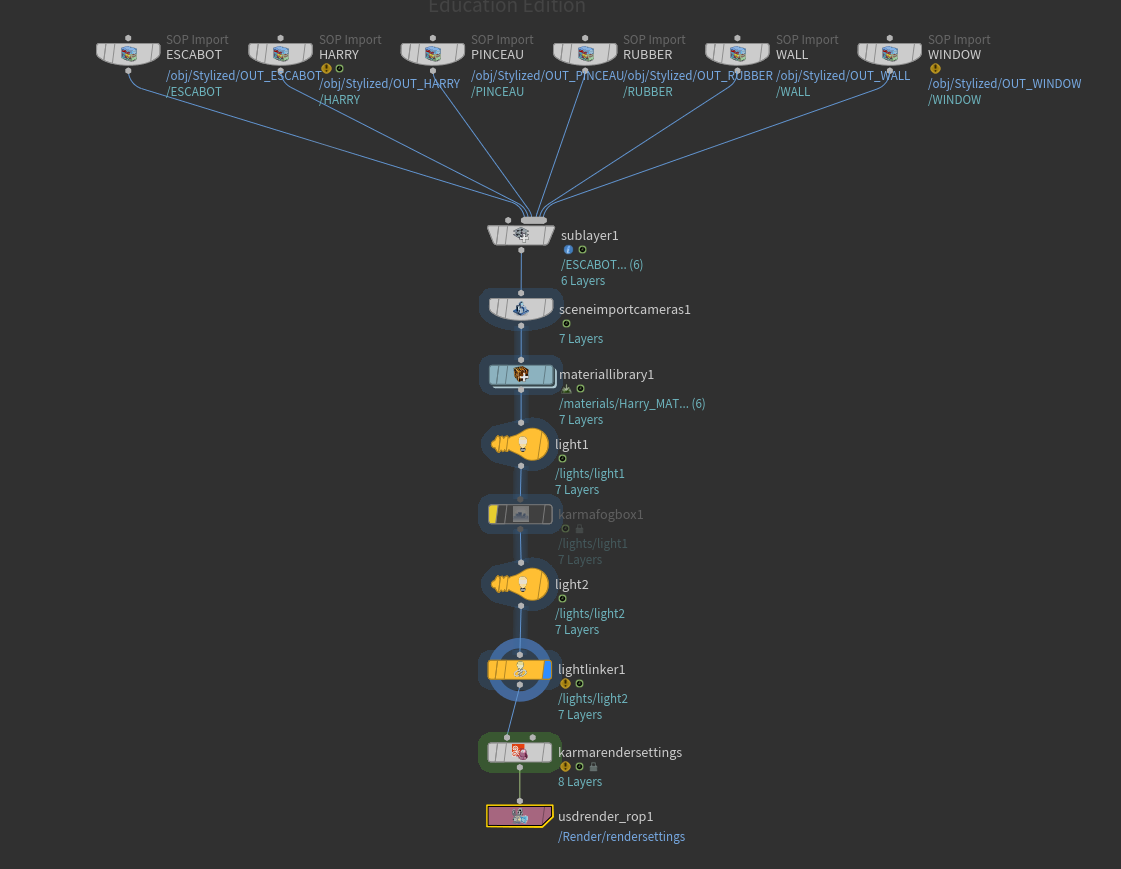
Task: Toggle the yellow bypass flag on karmafogbox1
Action: click(493, 515)
